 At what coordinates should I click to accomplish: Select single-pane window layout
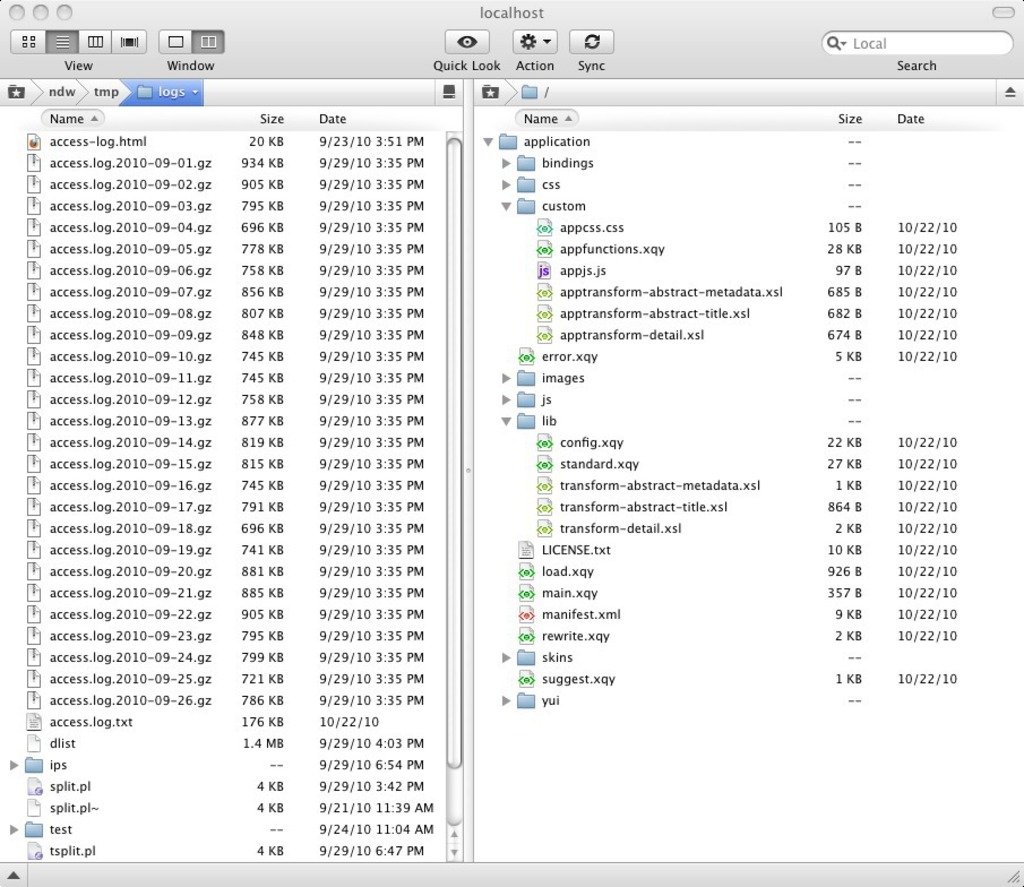point(176,42)
